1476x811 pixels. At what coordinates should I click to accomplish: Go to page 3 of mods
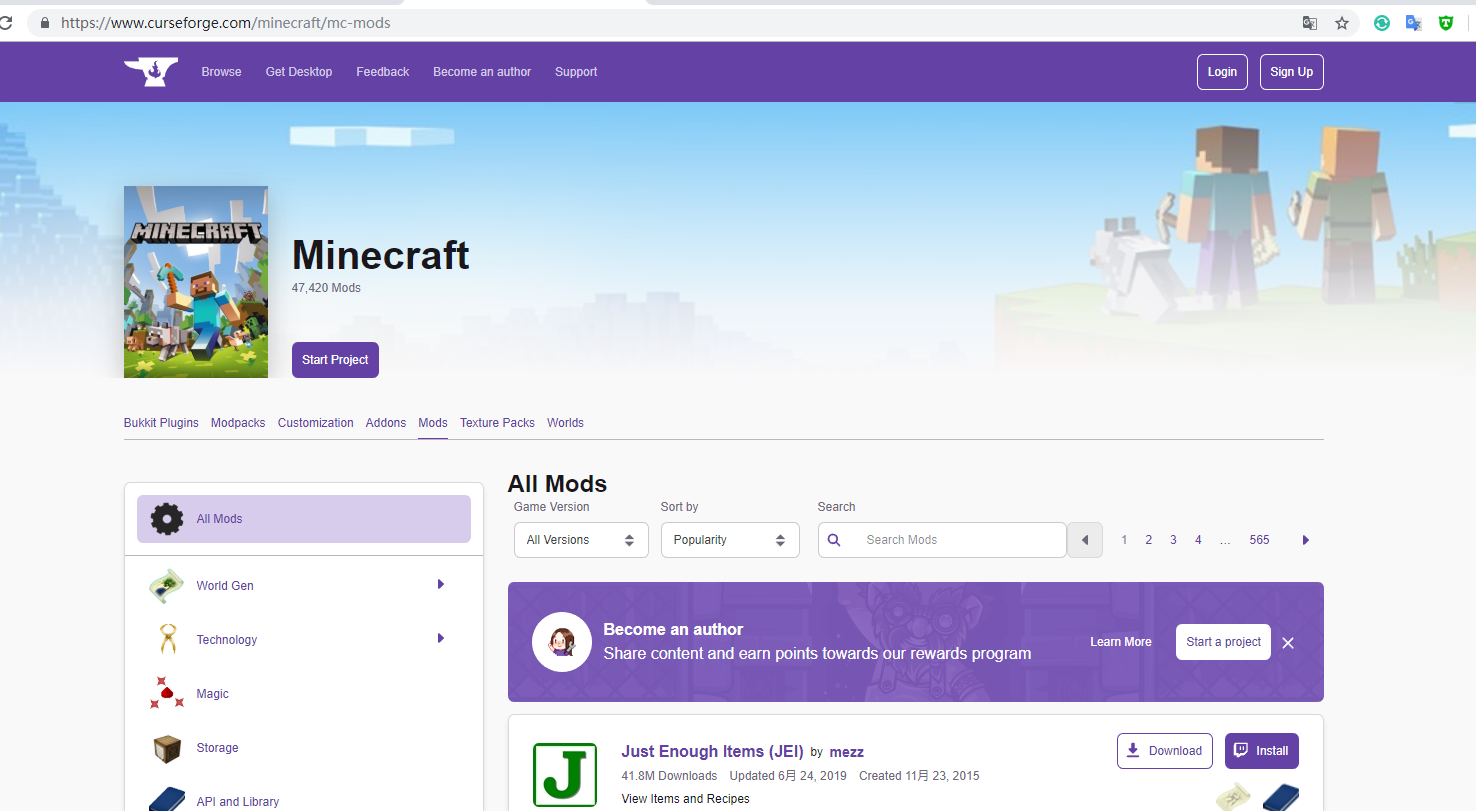pos(1174,540)
